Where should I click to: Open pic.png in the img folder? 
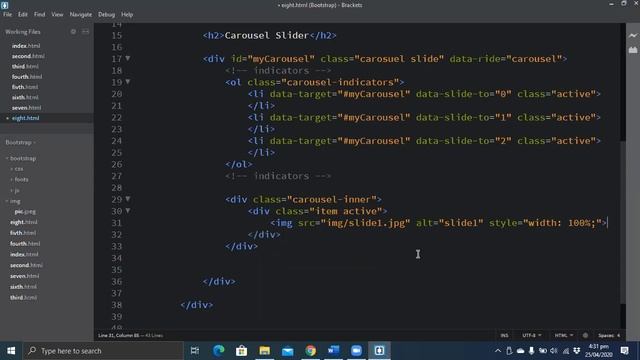coord(25,211)
